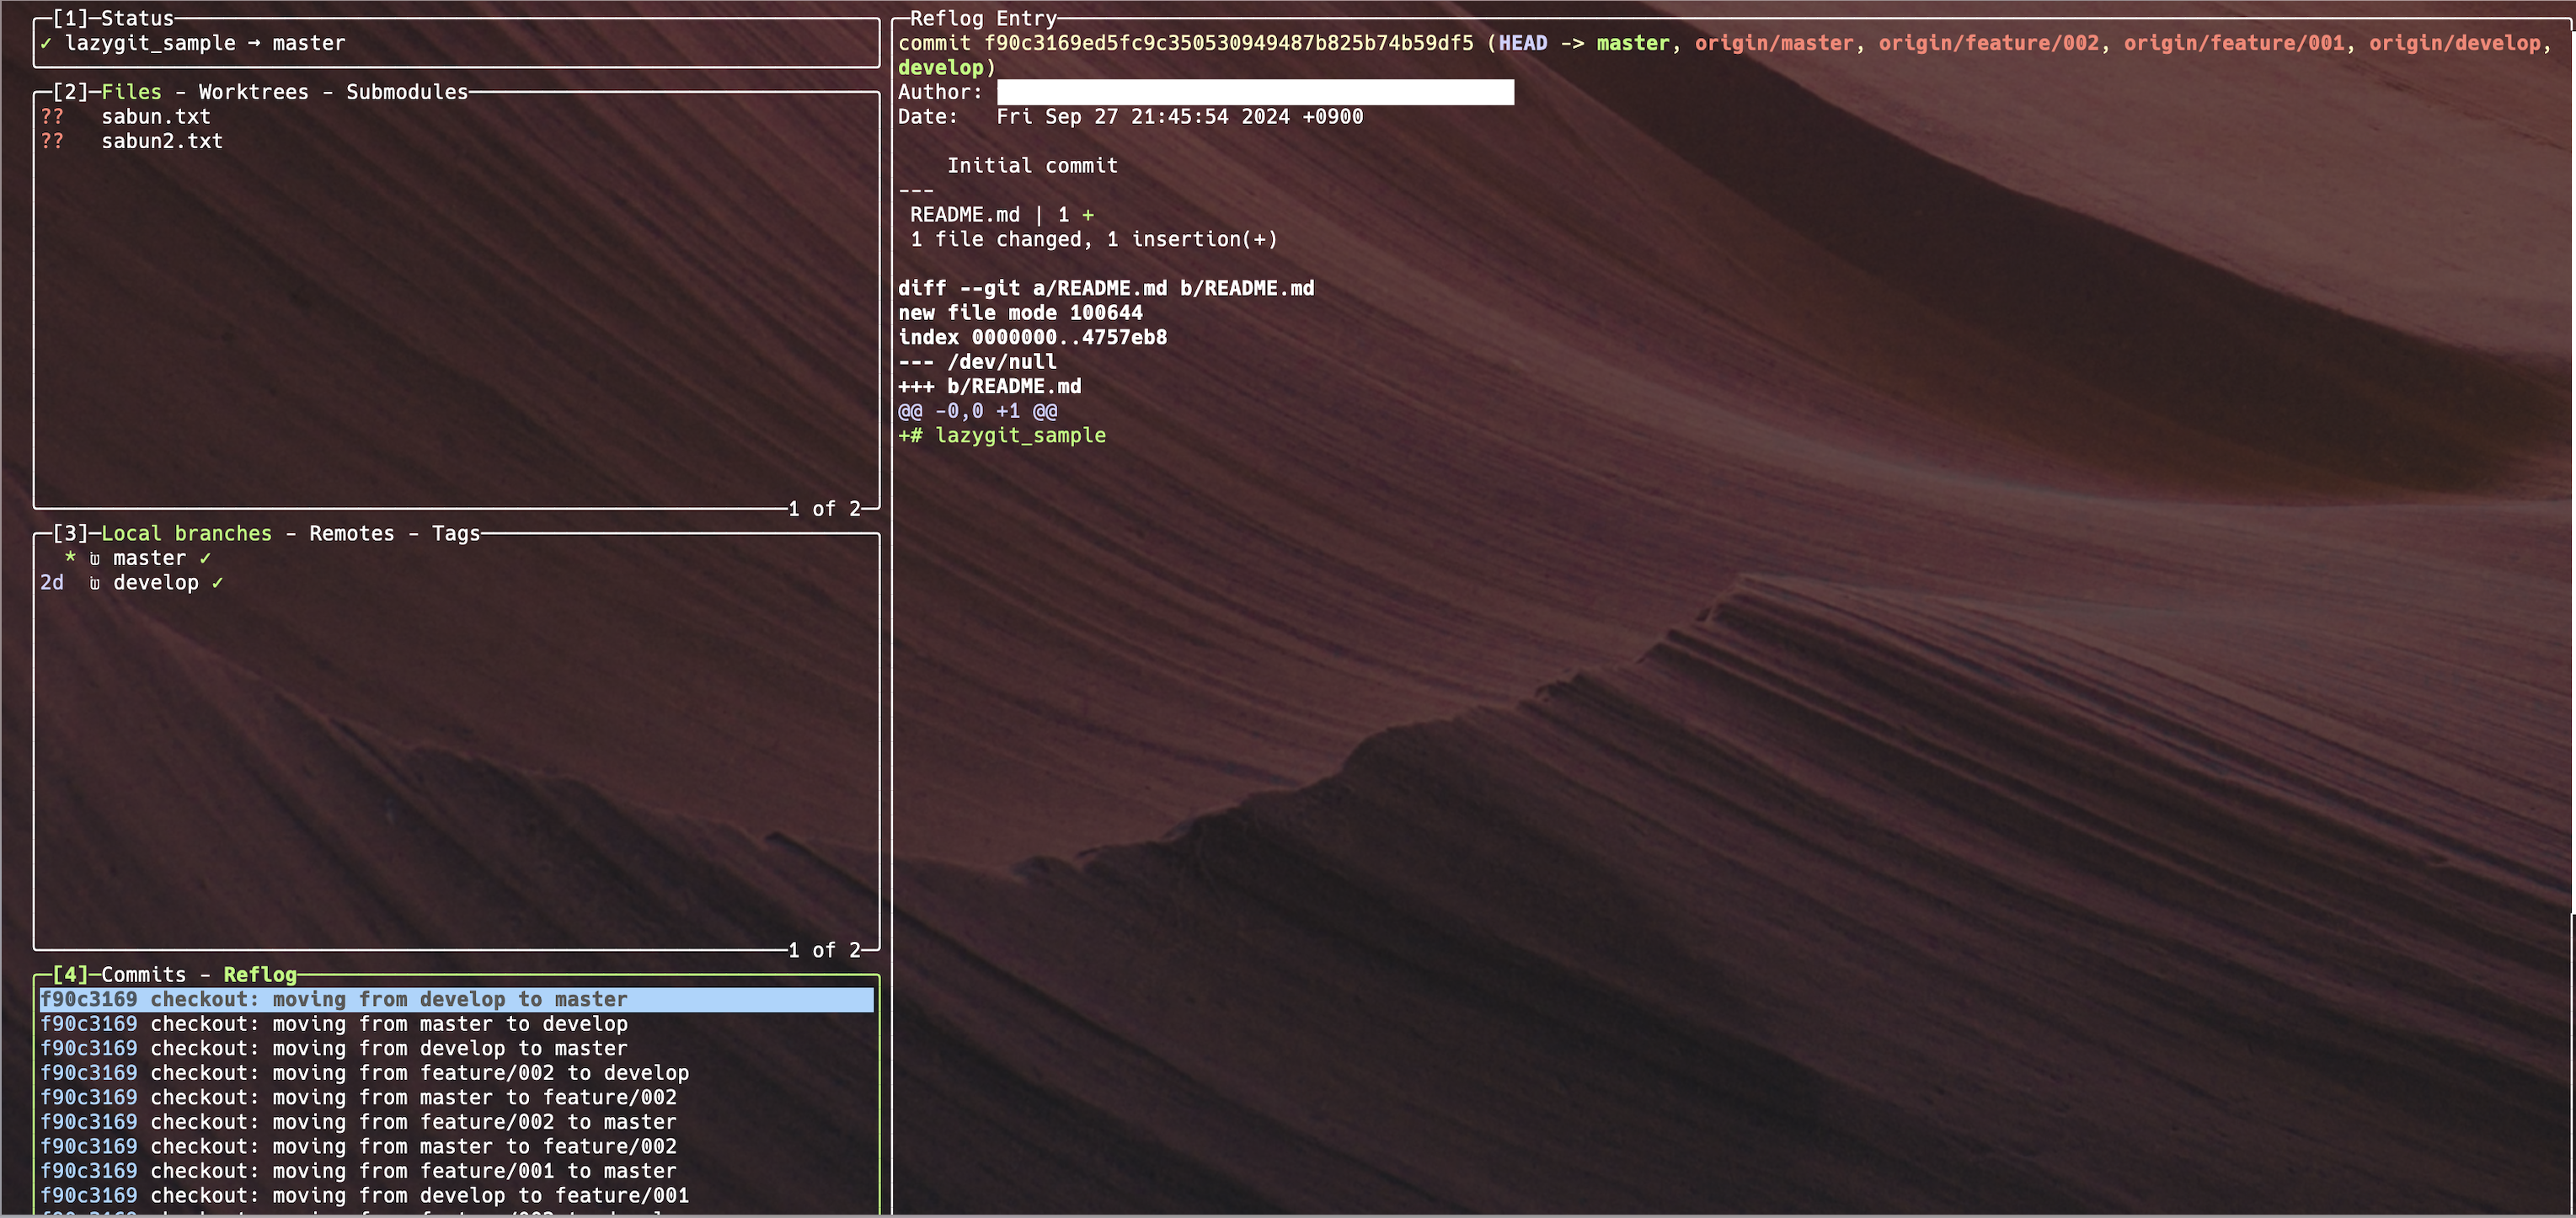Select reflog entry moving from feature/002 to develop
The height and width of the screenshot is (1218, 2576).
tap(419, 1073)
